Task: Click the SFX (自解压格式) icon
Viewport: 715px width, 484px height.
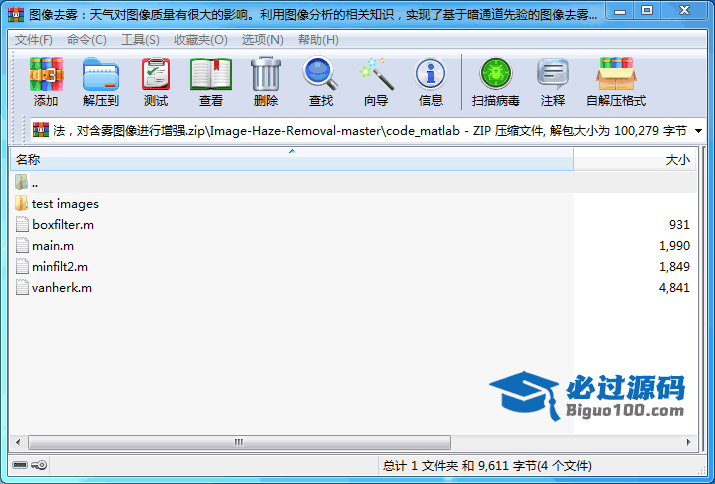Action: (616, 74)
